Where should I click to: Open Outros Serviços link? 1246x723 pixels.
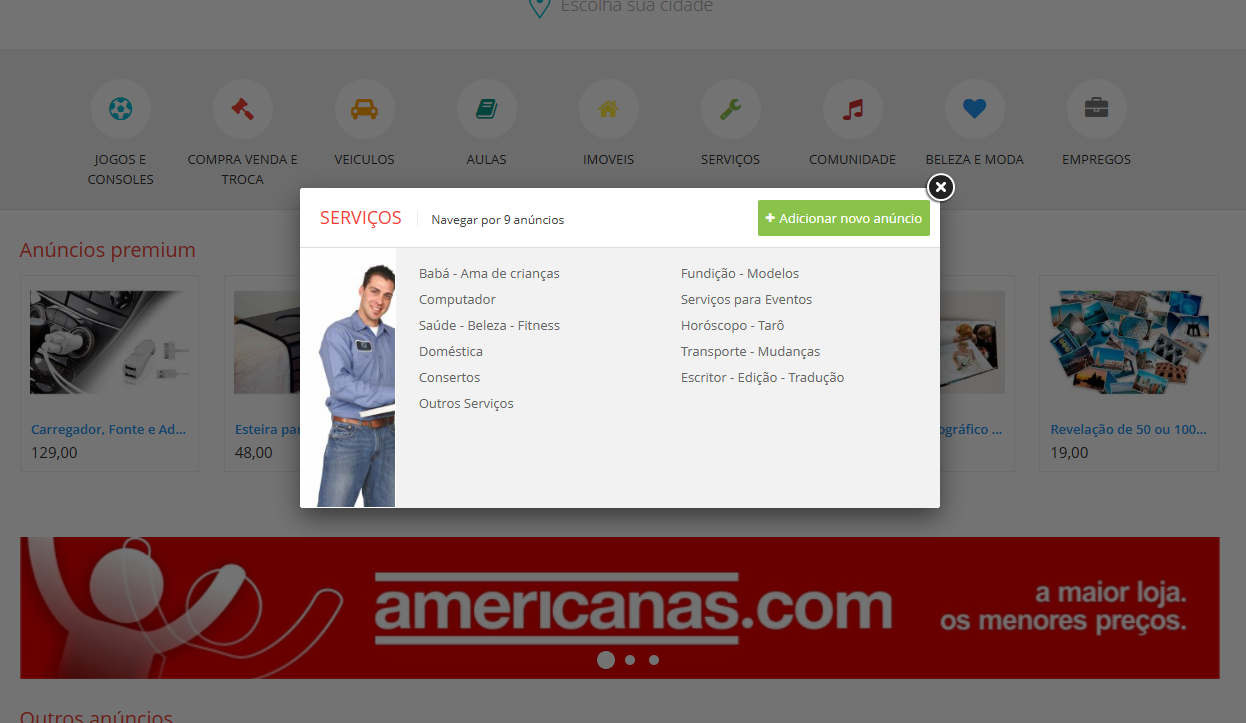tap(466, 403)
